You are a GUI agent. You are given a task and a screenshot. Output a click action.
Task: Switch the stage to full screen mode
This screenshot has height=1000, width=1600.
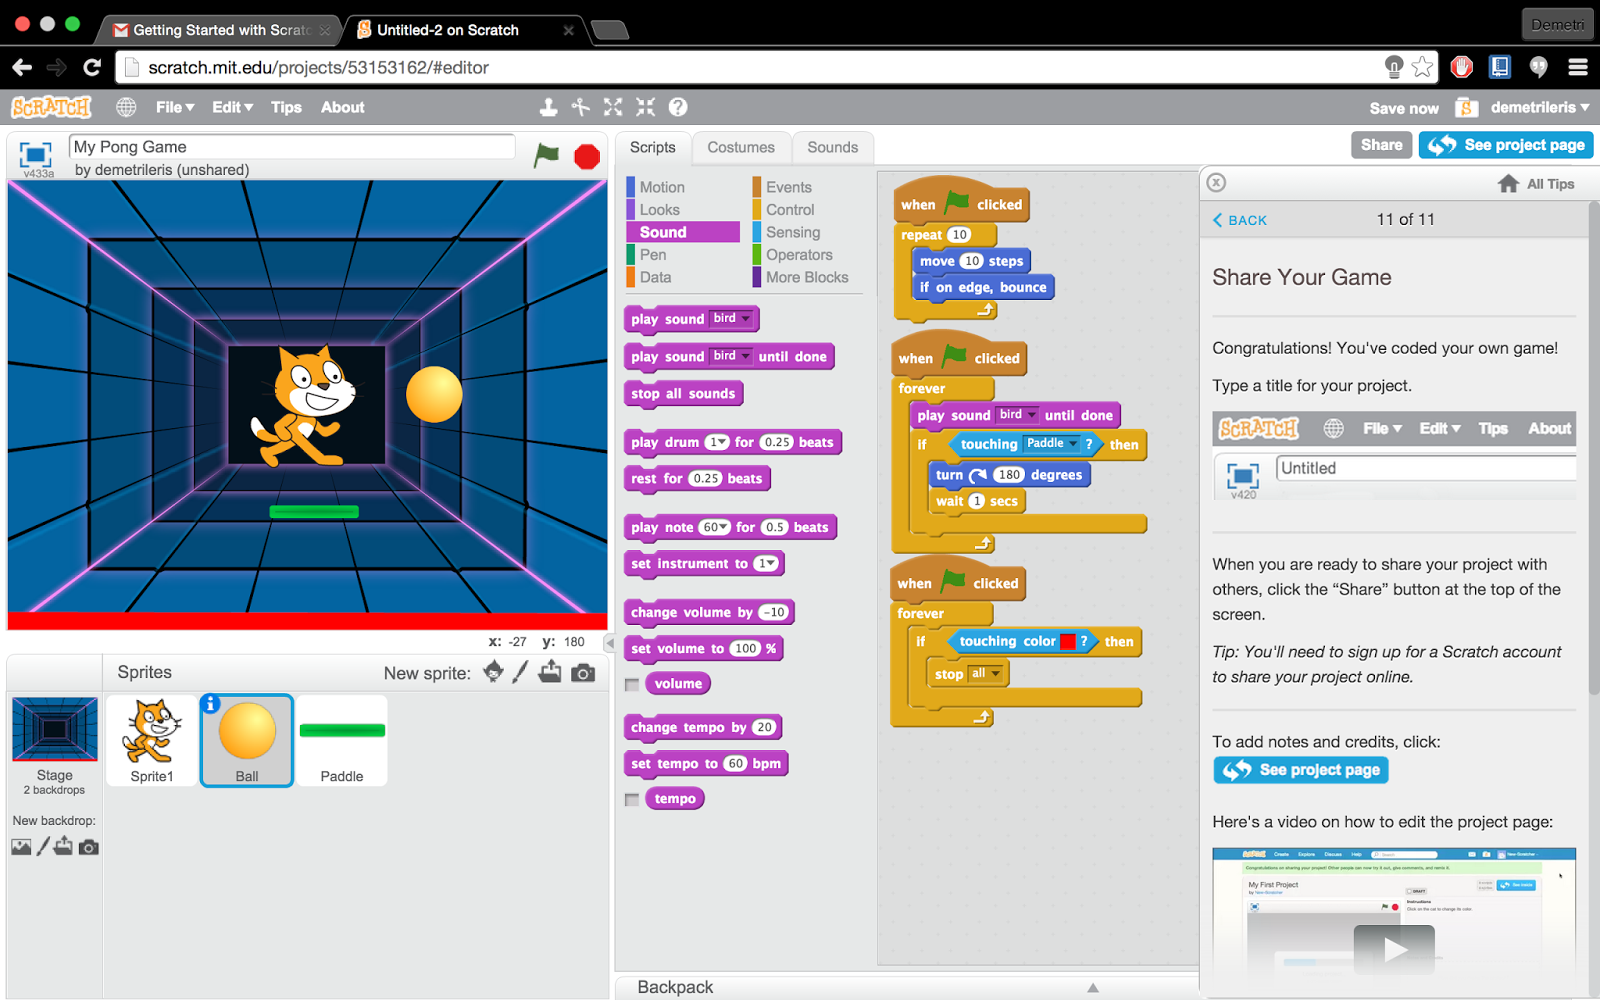[36, 155]
